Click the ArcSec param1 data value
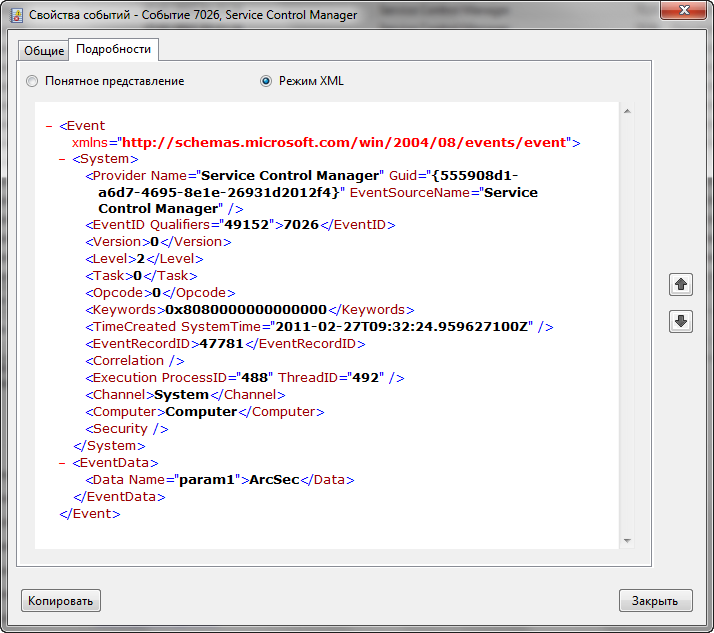Image resolution: width=714 pixels, height=633 pixels. (x=275, y=480)
